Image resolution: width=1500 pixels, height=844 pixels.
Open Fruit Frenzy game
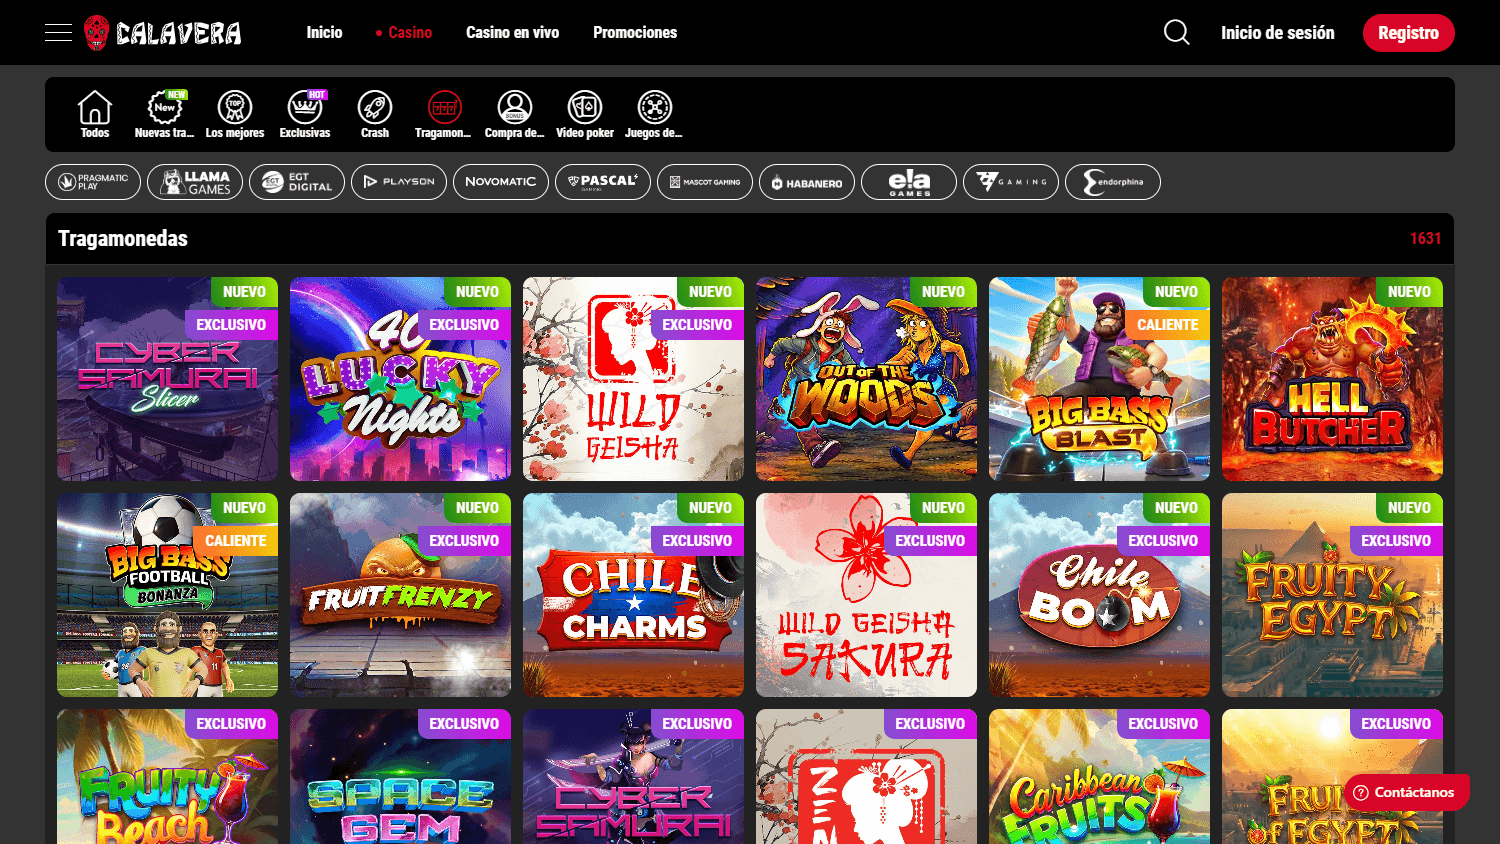[400, 595]
